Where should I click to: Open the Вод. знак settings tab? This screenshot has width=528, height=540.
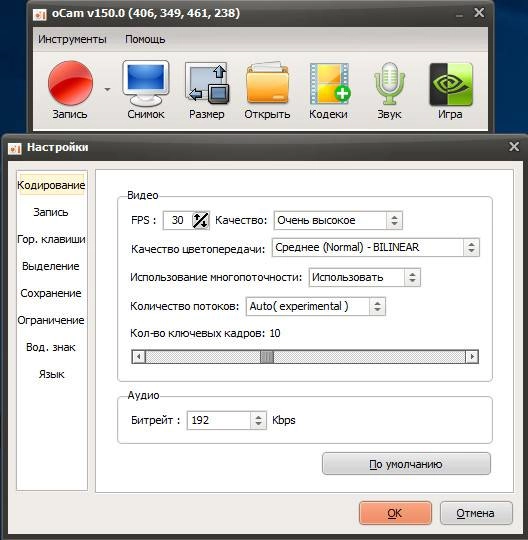[51, 347]
